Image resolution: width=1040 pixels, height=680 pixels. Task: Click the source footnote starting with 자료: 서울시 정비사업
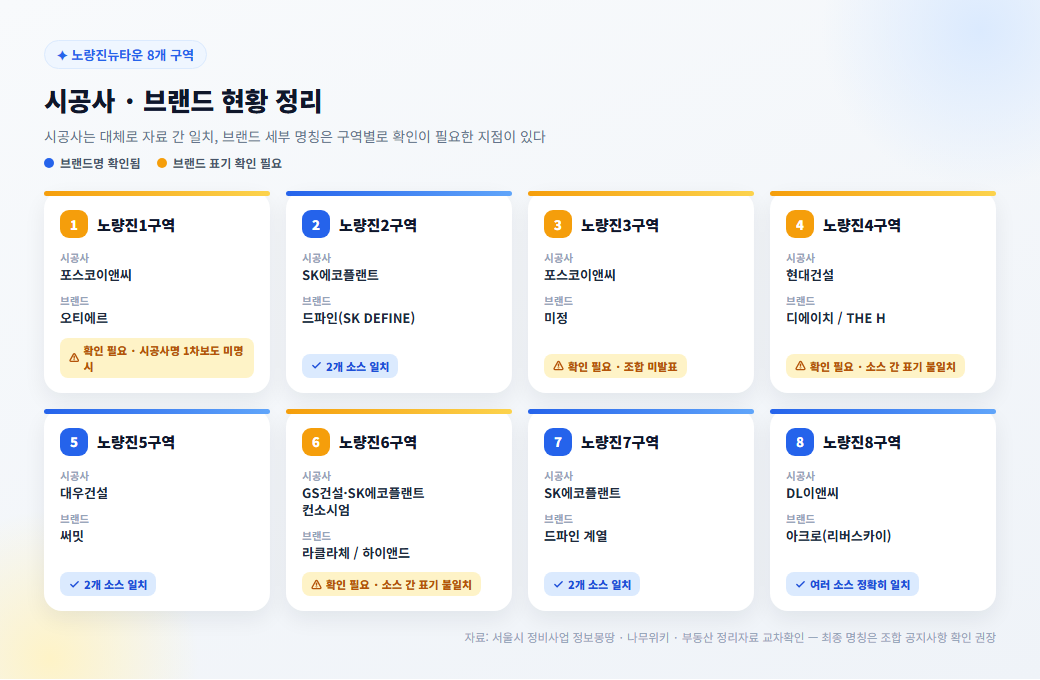pyautogui.click(x=730, y=638)
